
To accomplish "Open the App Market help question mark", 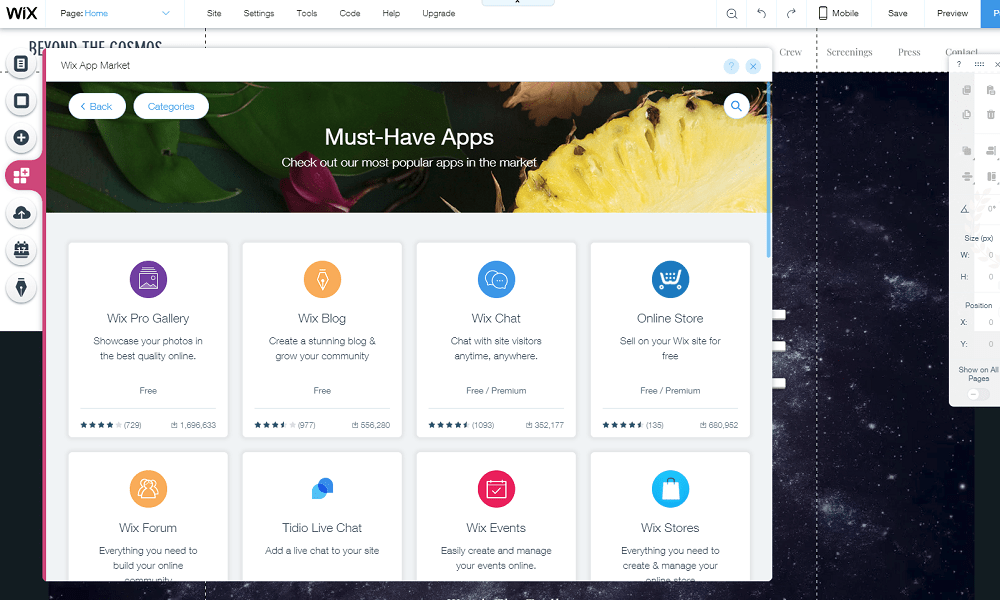I will coord(732,66).
